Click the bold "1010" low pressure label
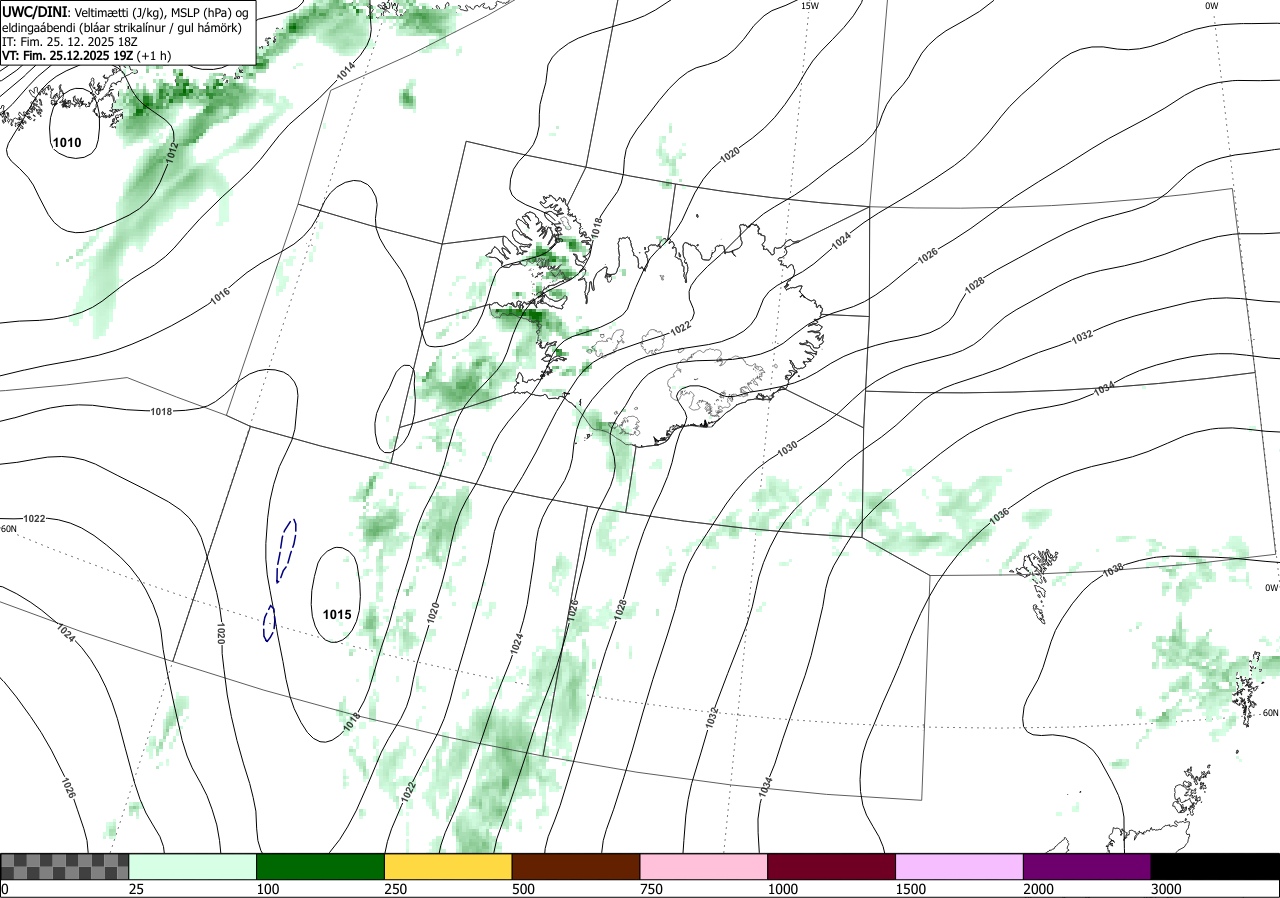The width and height of the screenshot is (1280, 898). (x=67, y=143)
